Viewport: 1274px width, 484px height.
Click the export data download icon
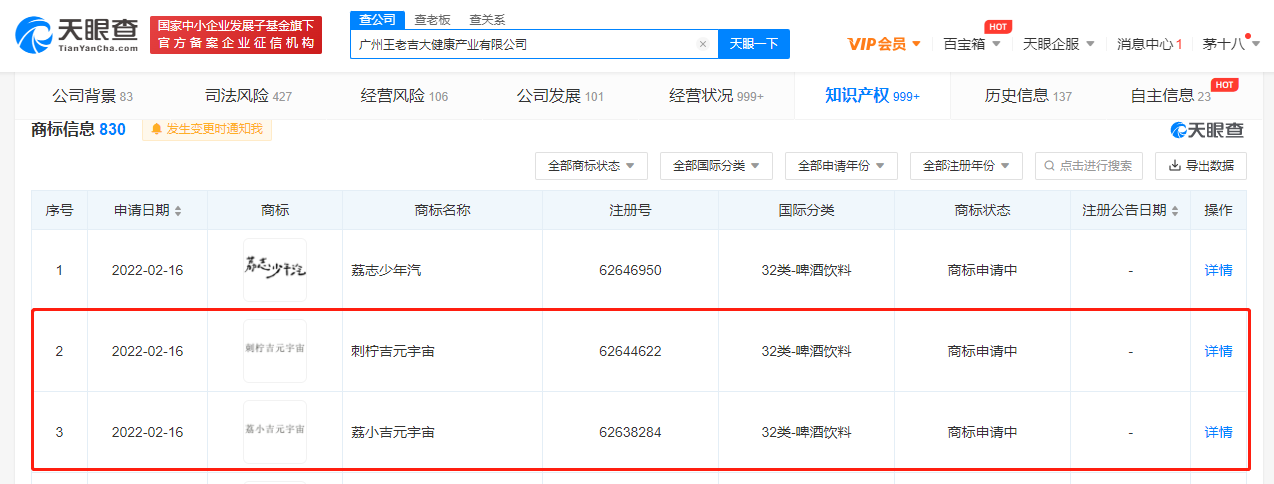coord(1175,166)
